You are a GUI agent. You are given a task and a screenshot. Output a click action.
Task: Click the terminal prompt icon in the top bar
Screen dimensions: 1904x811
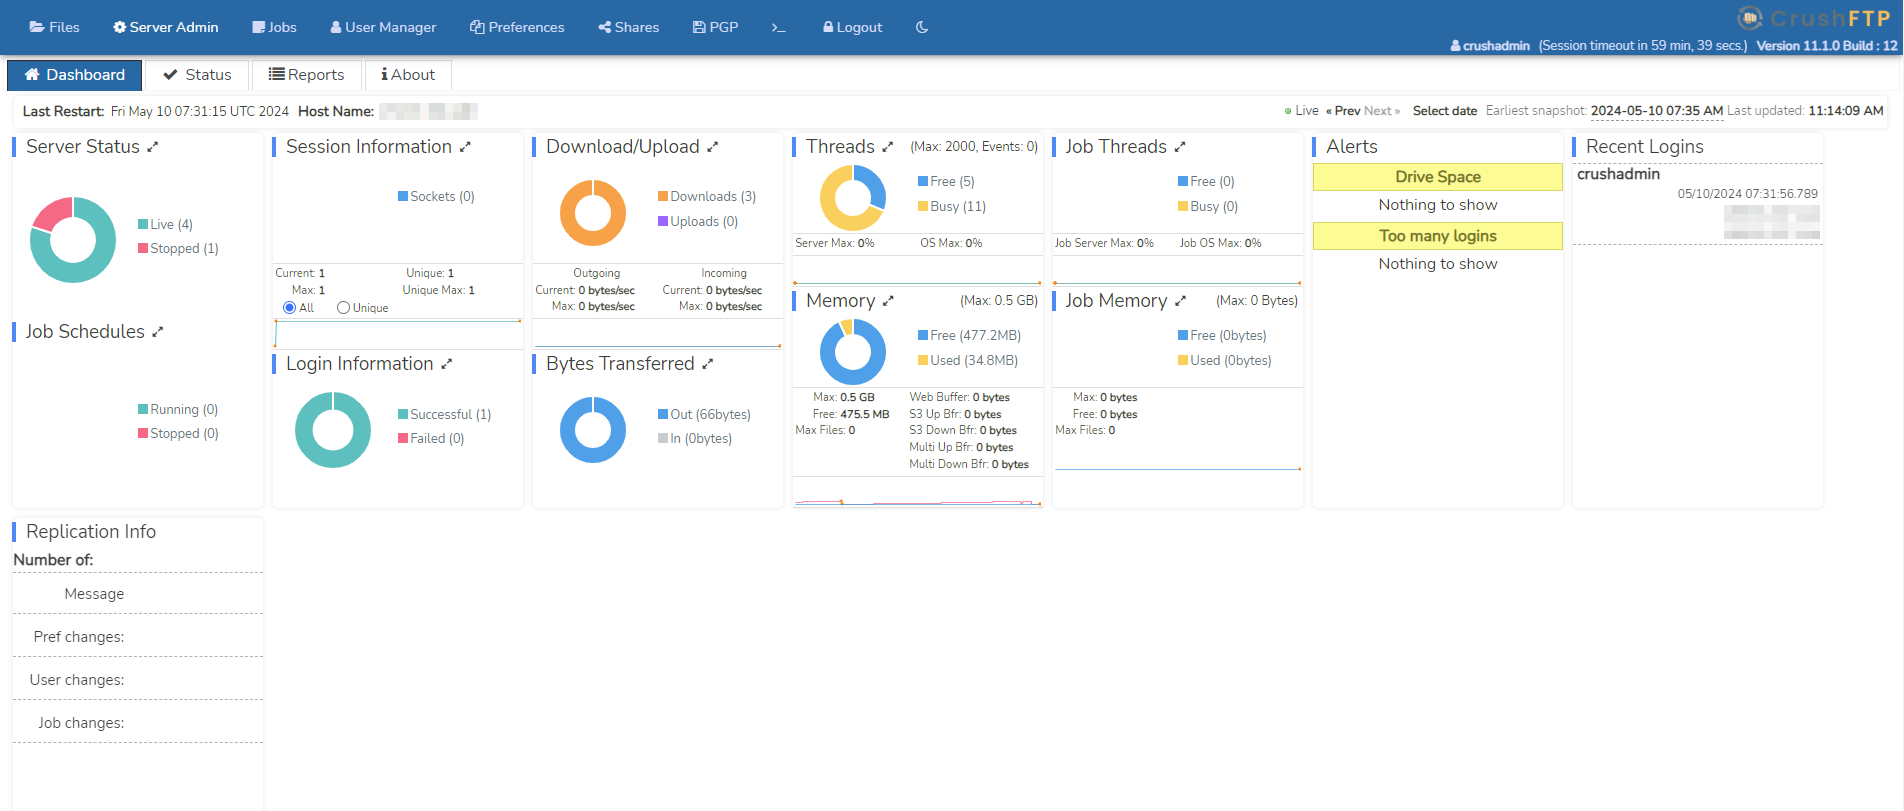778,27
